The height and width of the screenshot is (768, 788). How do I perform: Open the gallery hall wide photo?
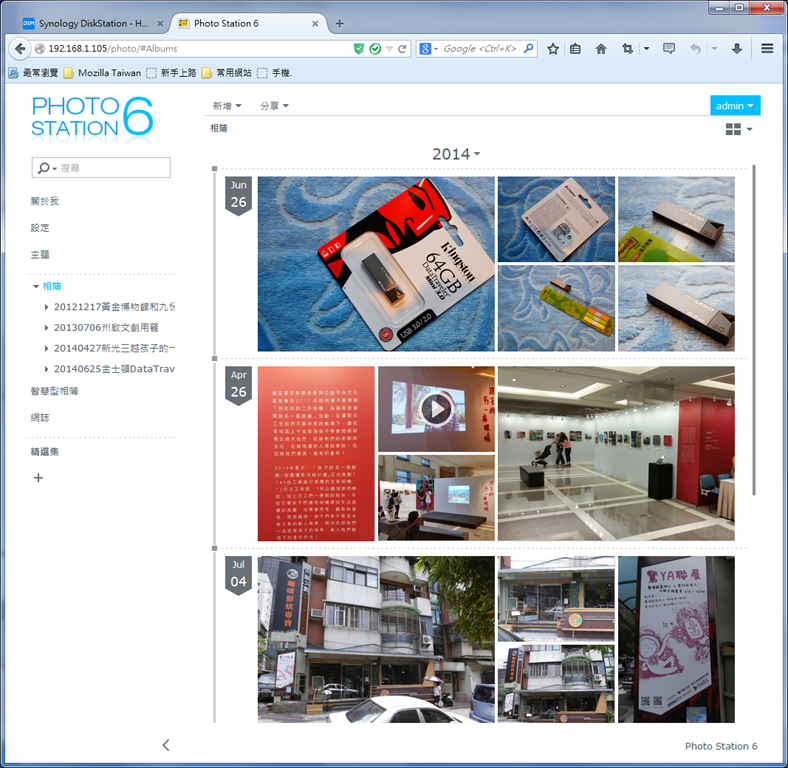tap(616, 453)
